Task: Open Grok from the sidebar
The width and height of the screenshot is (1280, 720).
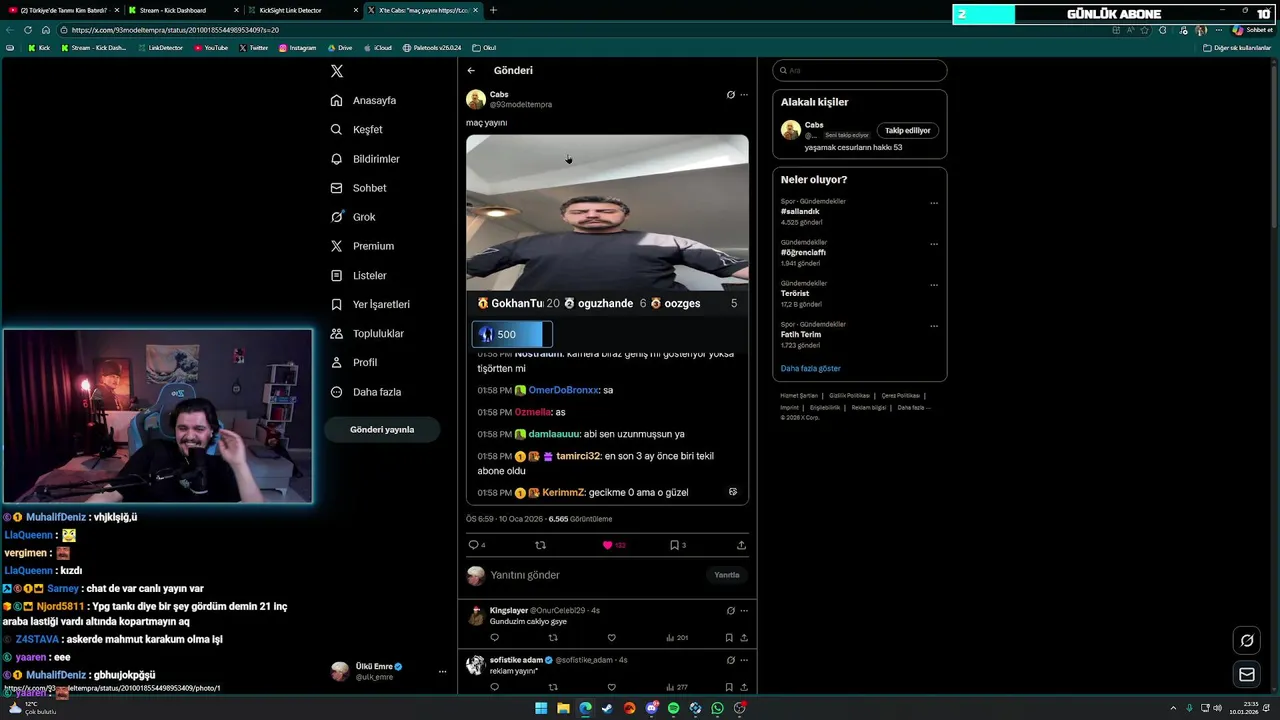Action: click(x=353, y=217)
